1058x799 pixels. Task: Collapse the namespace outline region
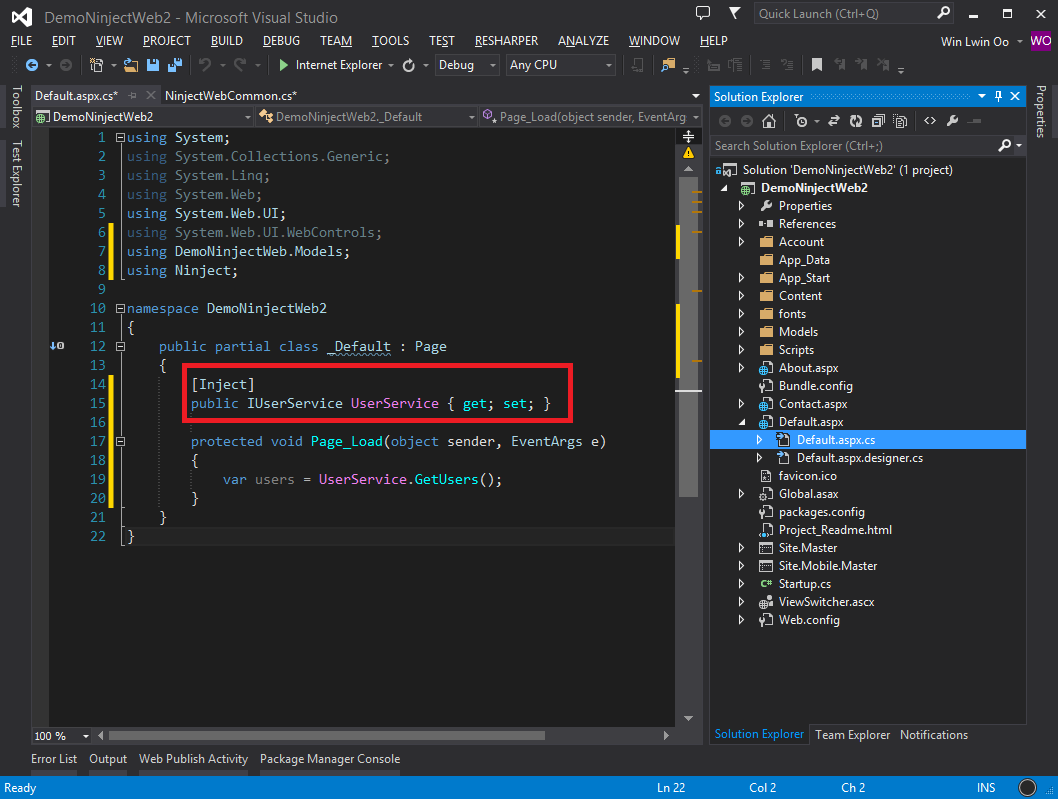point(120,308)
